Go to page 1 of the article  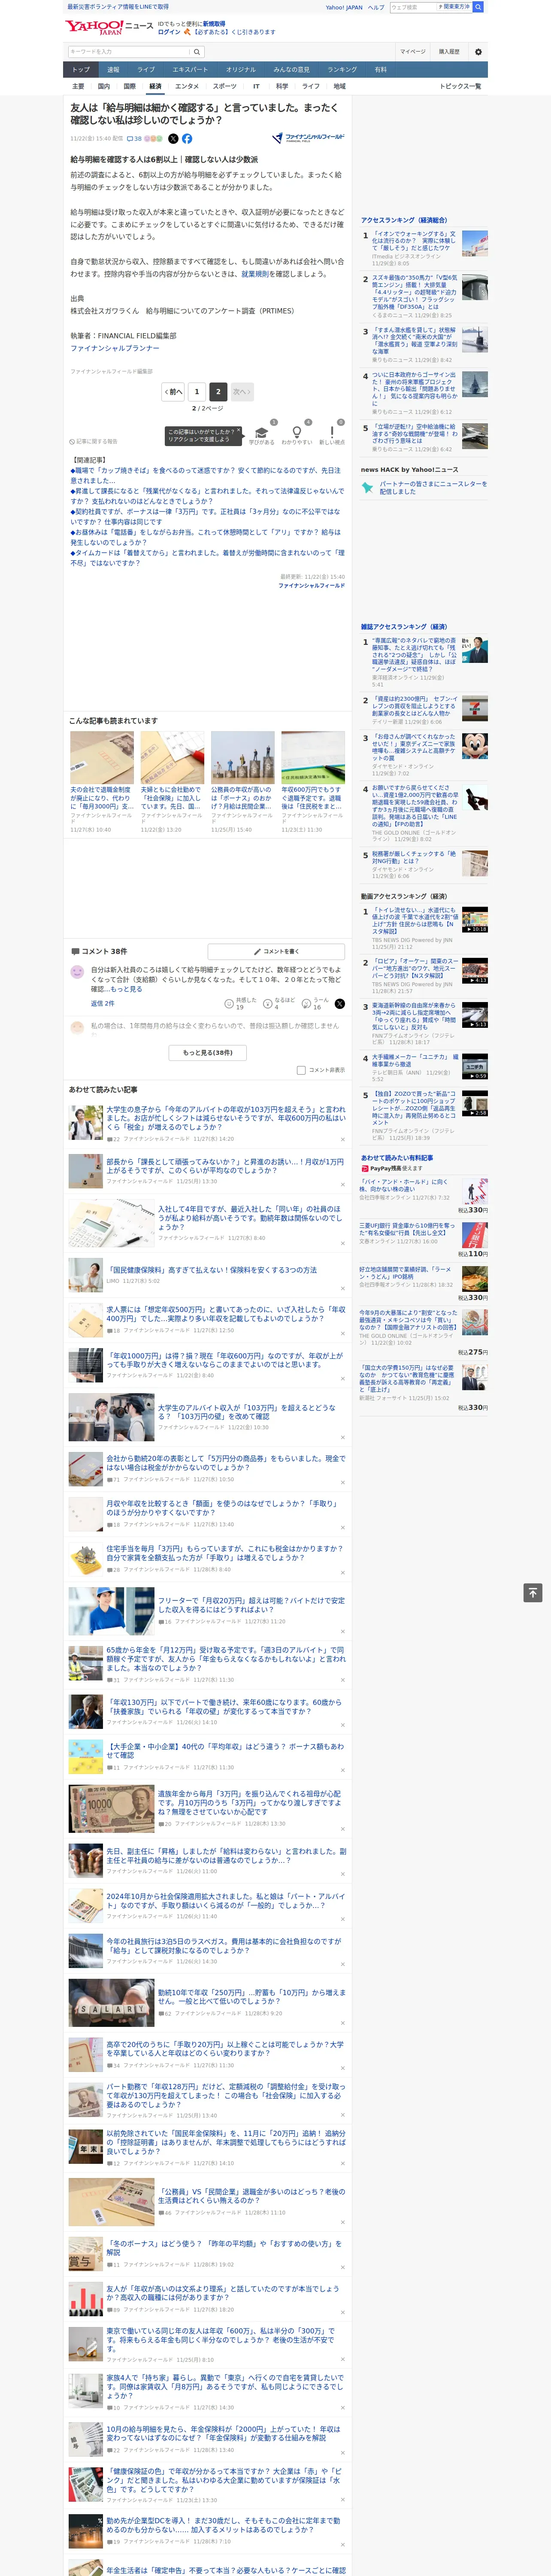196,392
